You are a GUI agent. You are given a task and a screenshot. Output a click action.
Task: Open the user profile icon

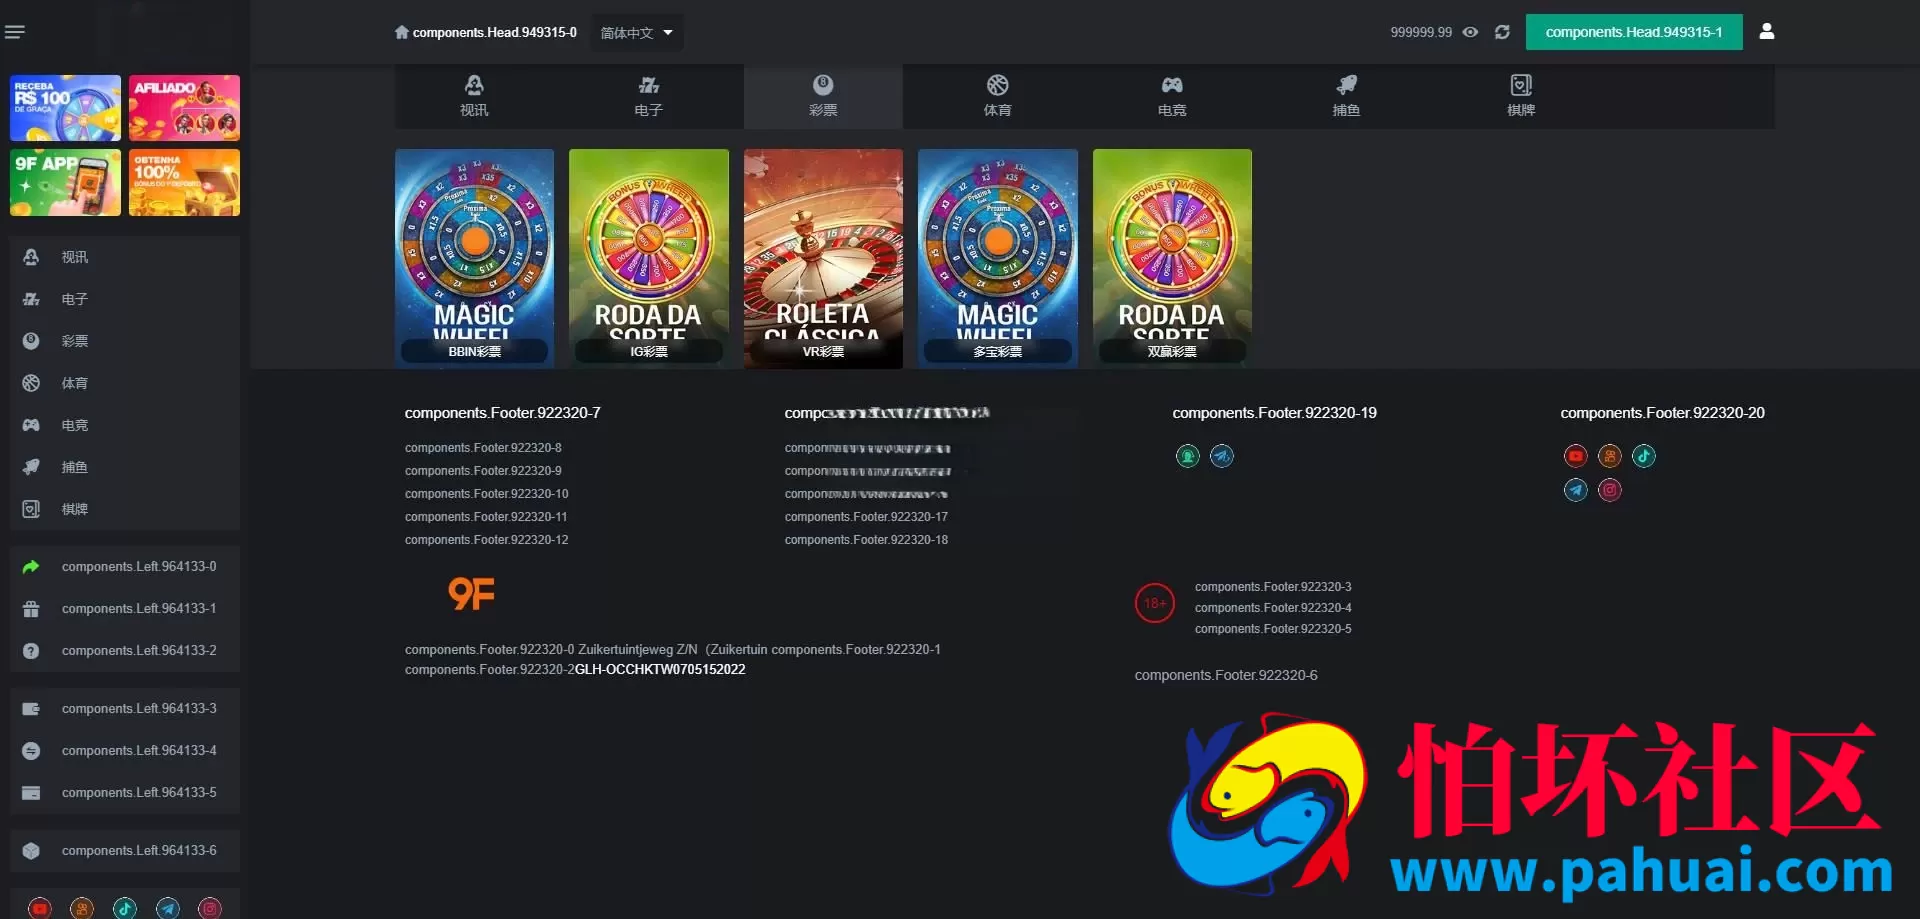tap(1767, 32)
